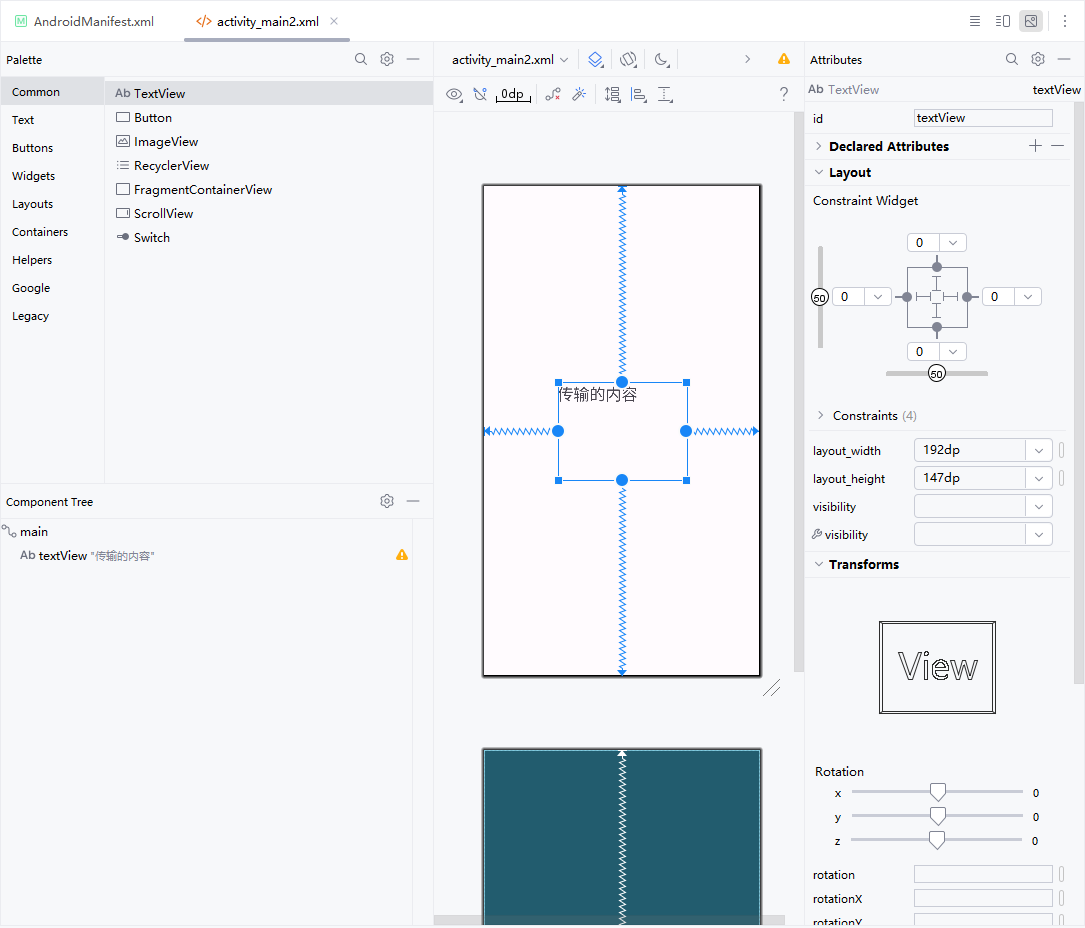Pick RecyclerView from the palette
This screenshot has height=928, width=1085.
pos(269,165)
